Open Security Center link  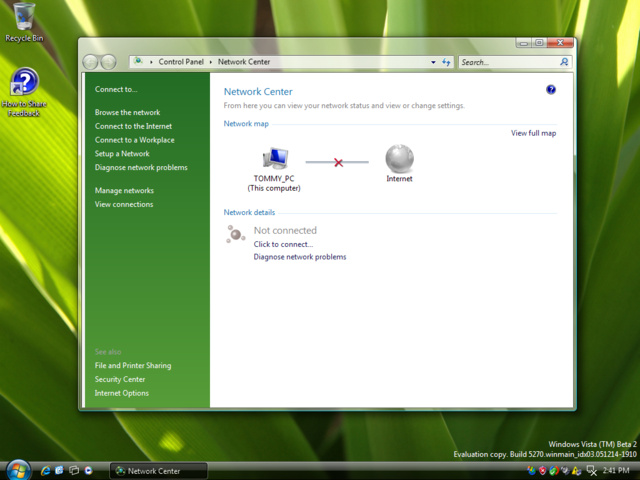(x=120, y=379)
